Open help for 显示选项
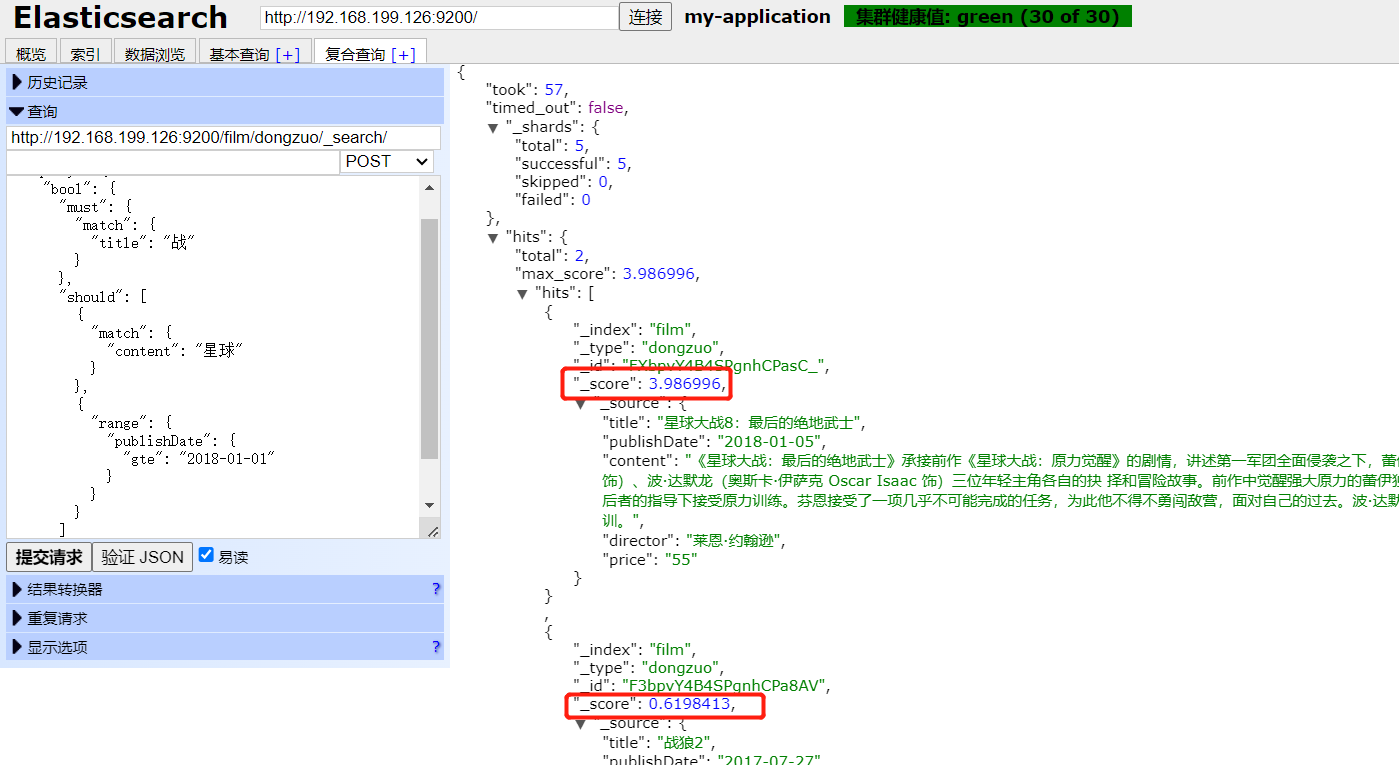Screen dimensions: 1399x765 click(436, 647)
